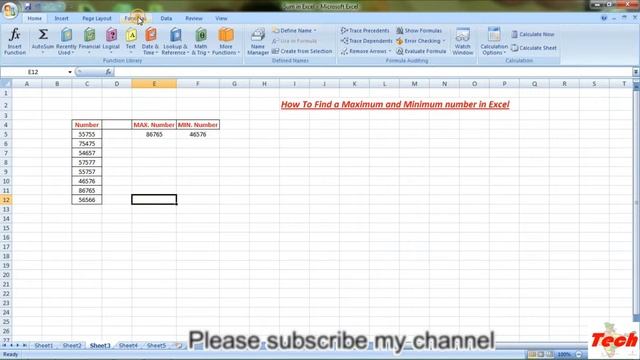Image resolution: width=640 pixels, height=360 pixels.
Task: Click the Insert Worksheet tab icon
Action: point(179,346)
